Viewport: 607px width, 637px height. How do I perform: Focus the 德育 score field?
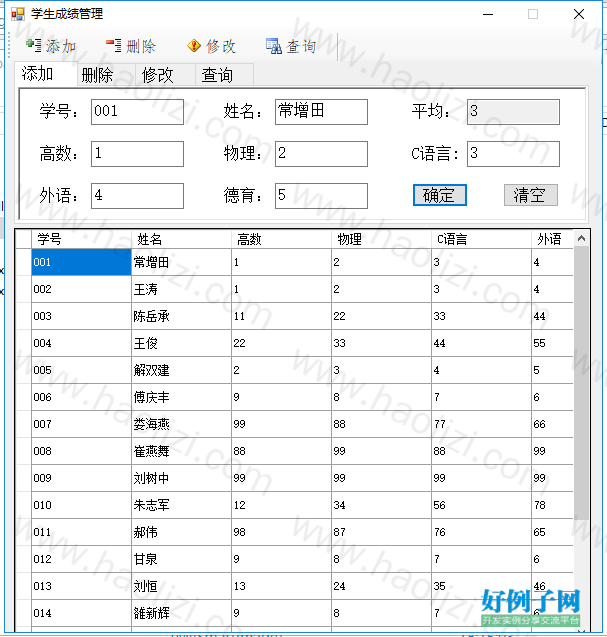coord(321,196)
